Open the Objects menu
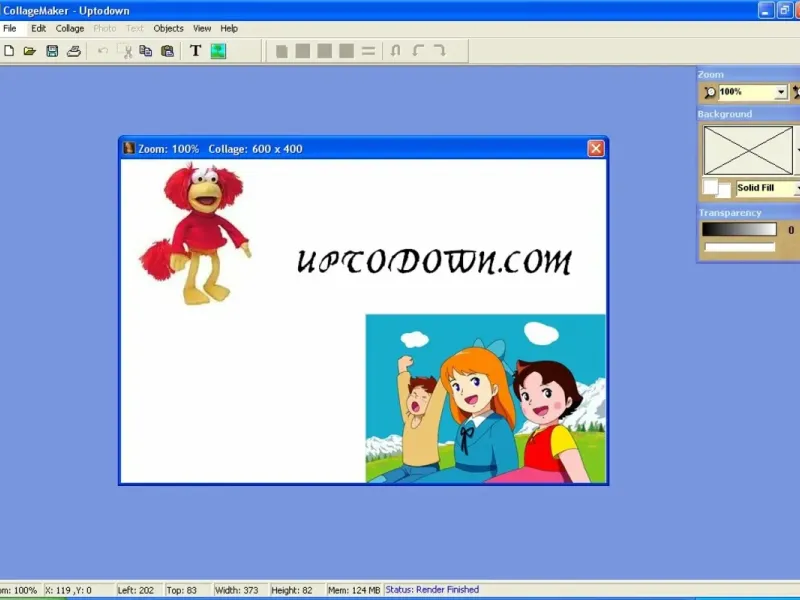Screen dimensions: 800x600 pos(168,29)
